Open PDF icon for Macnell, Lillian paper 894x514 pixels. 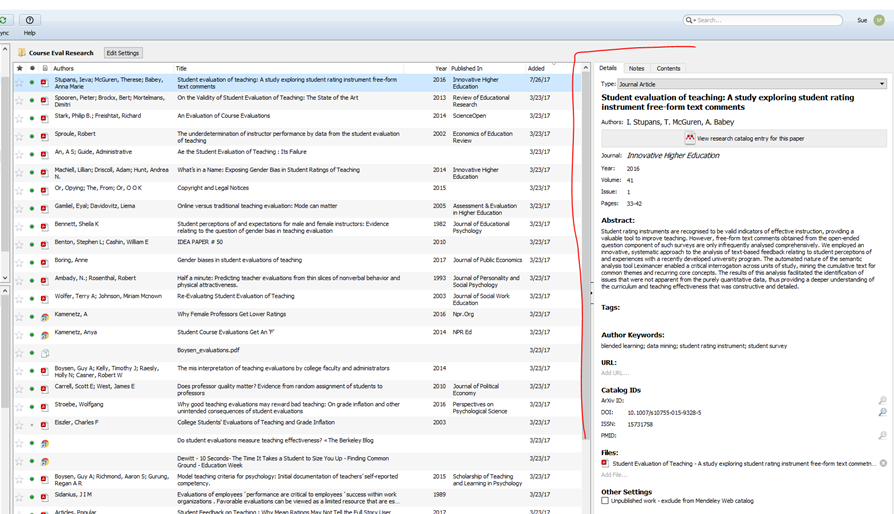[x=44, y=173]
